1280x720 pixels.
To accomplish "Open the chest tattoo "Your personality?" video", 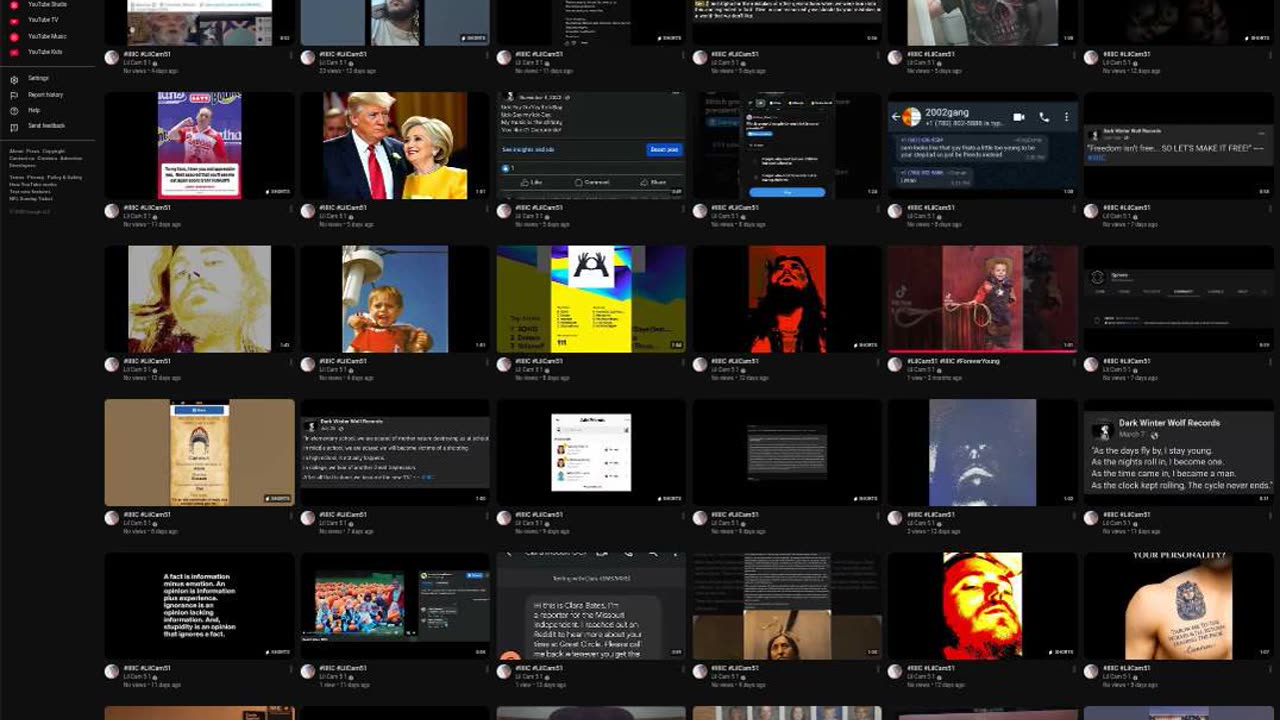I will [1179, 606].
